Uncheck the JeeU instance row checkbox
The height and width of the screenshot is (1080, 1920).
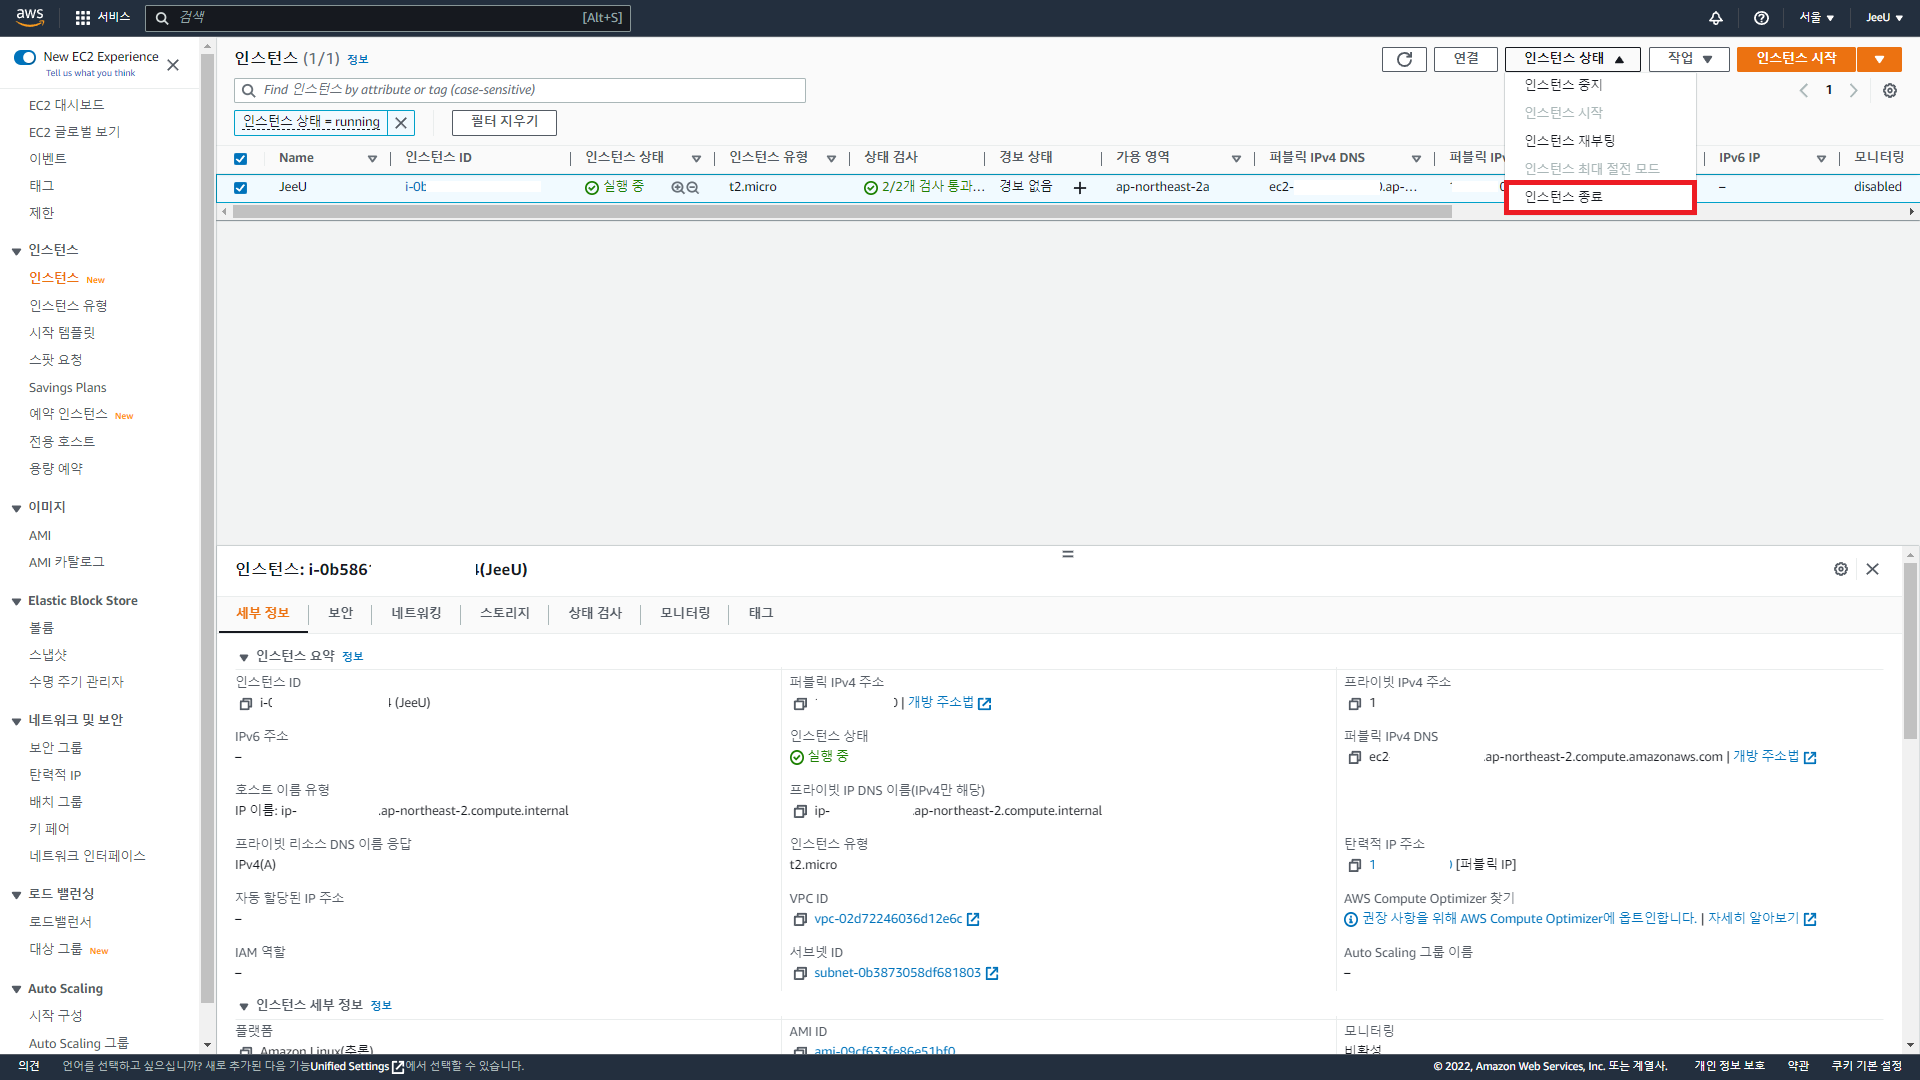click(240, 188)
